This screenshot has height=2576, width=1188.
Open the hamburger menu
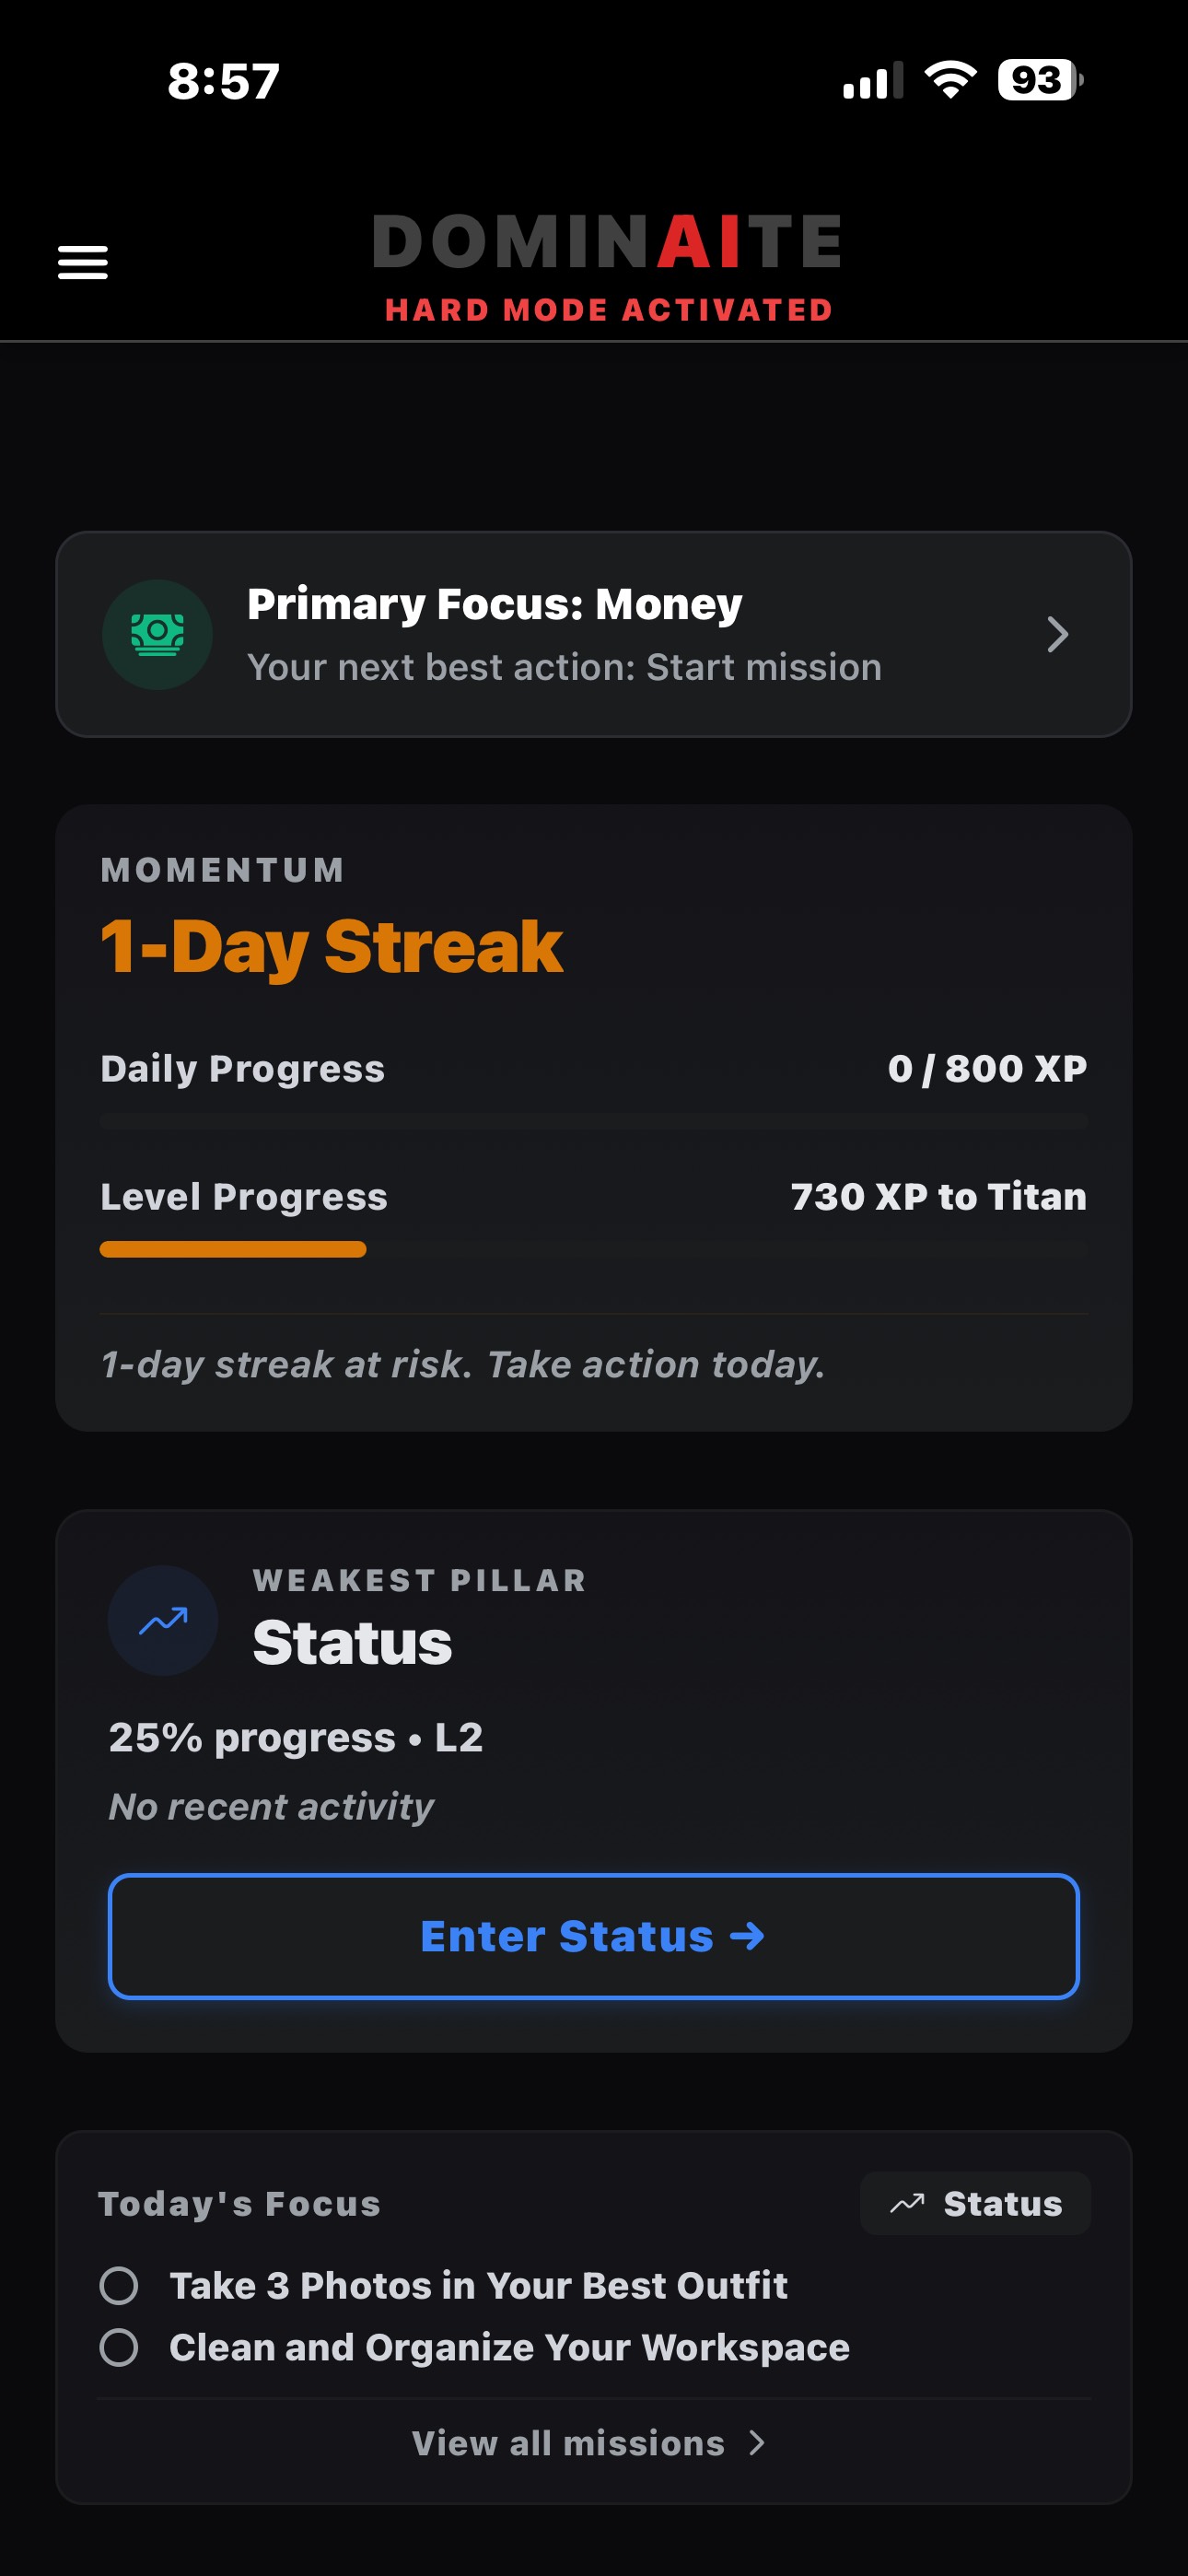[83, 263]
